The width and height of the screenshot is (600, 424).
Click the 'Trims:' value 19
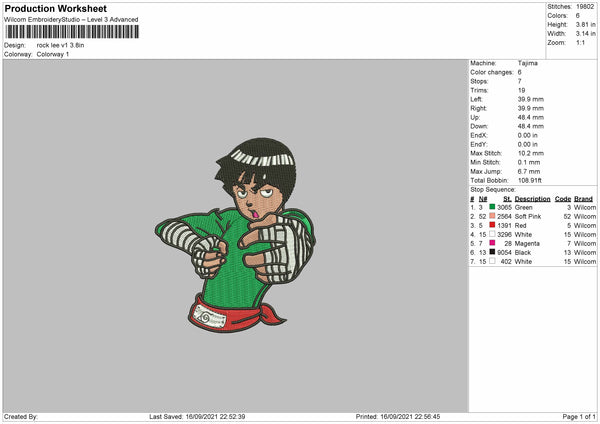pyautogui.click(x=521, y=90)
